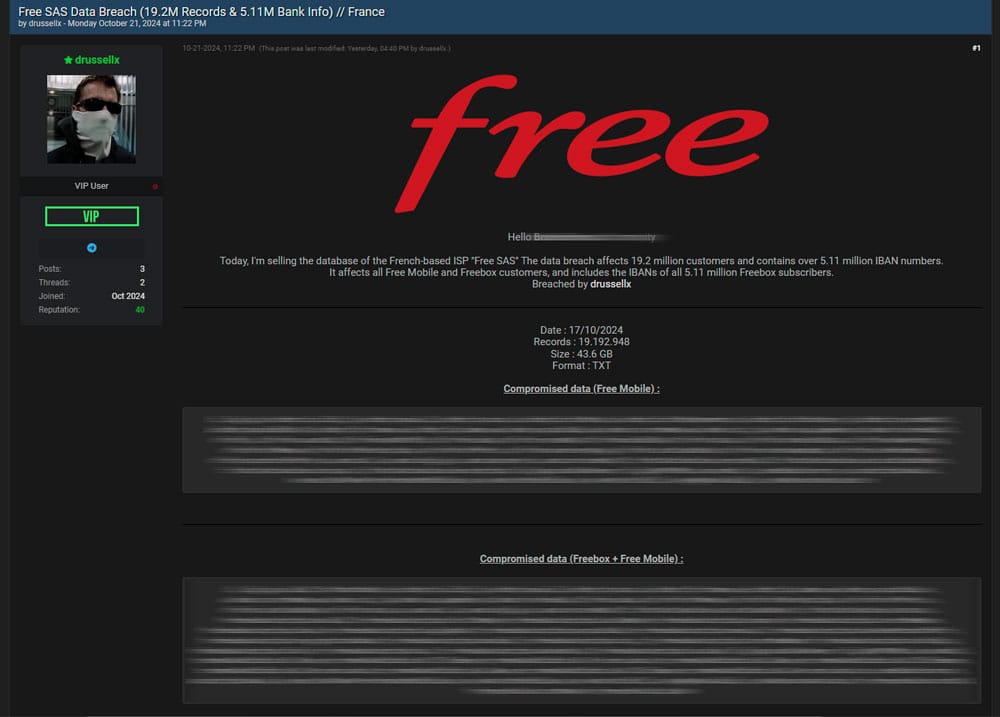Click the blurred Freebox data block

click(582, 640)
